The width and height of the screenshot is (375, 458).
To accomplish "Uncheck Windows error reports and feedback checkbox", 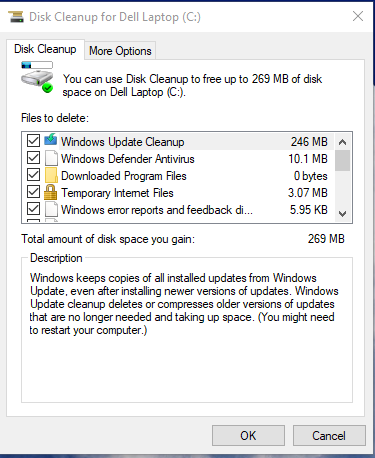I will 33,209.
